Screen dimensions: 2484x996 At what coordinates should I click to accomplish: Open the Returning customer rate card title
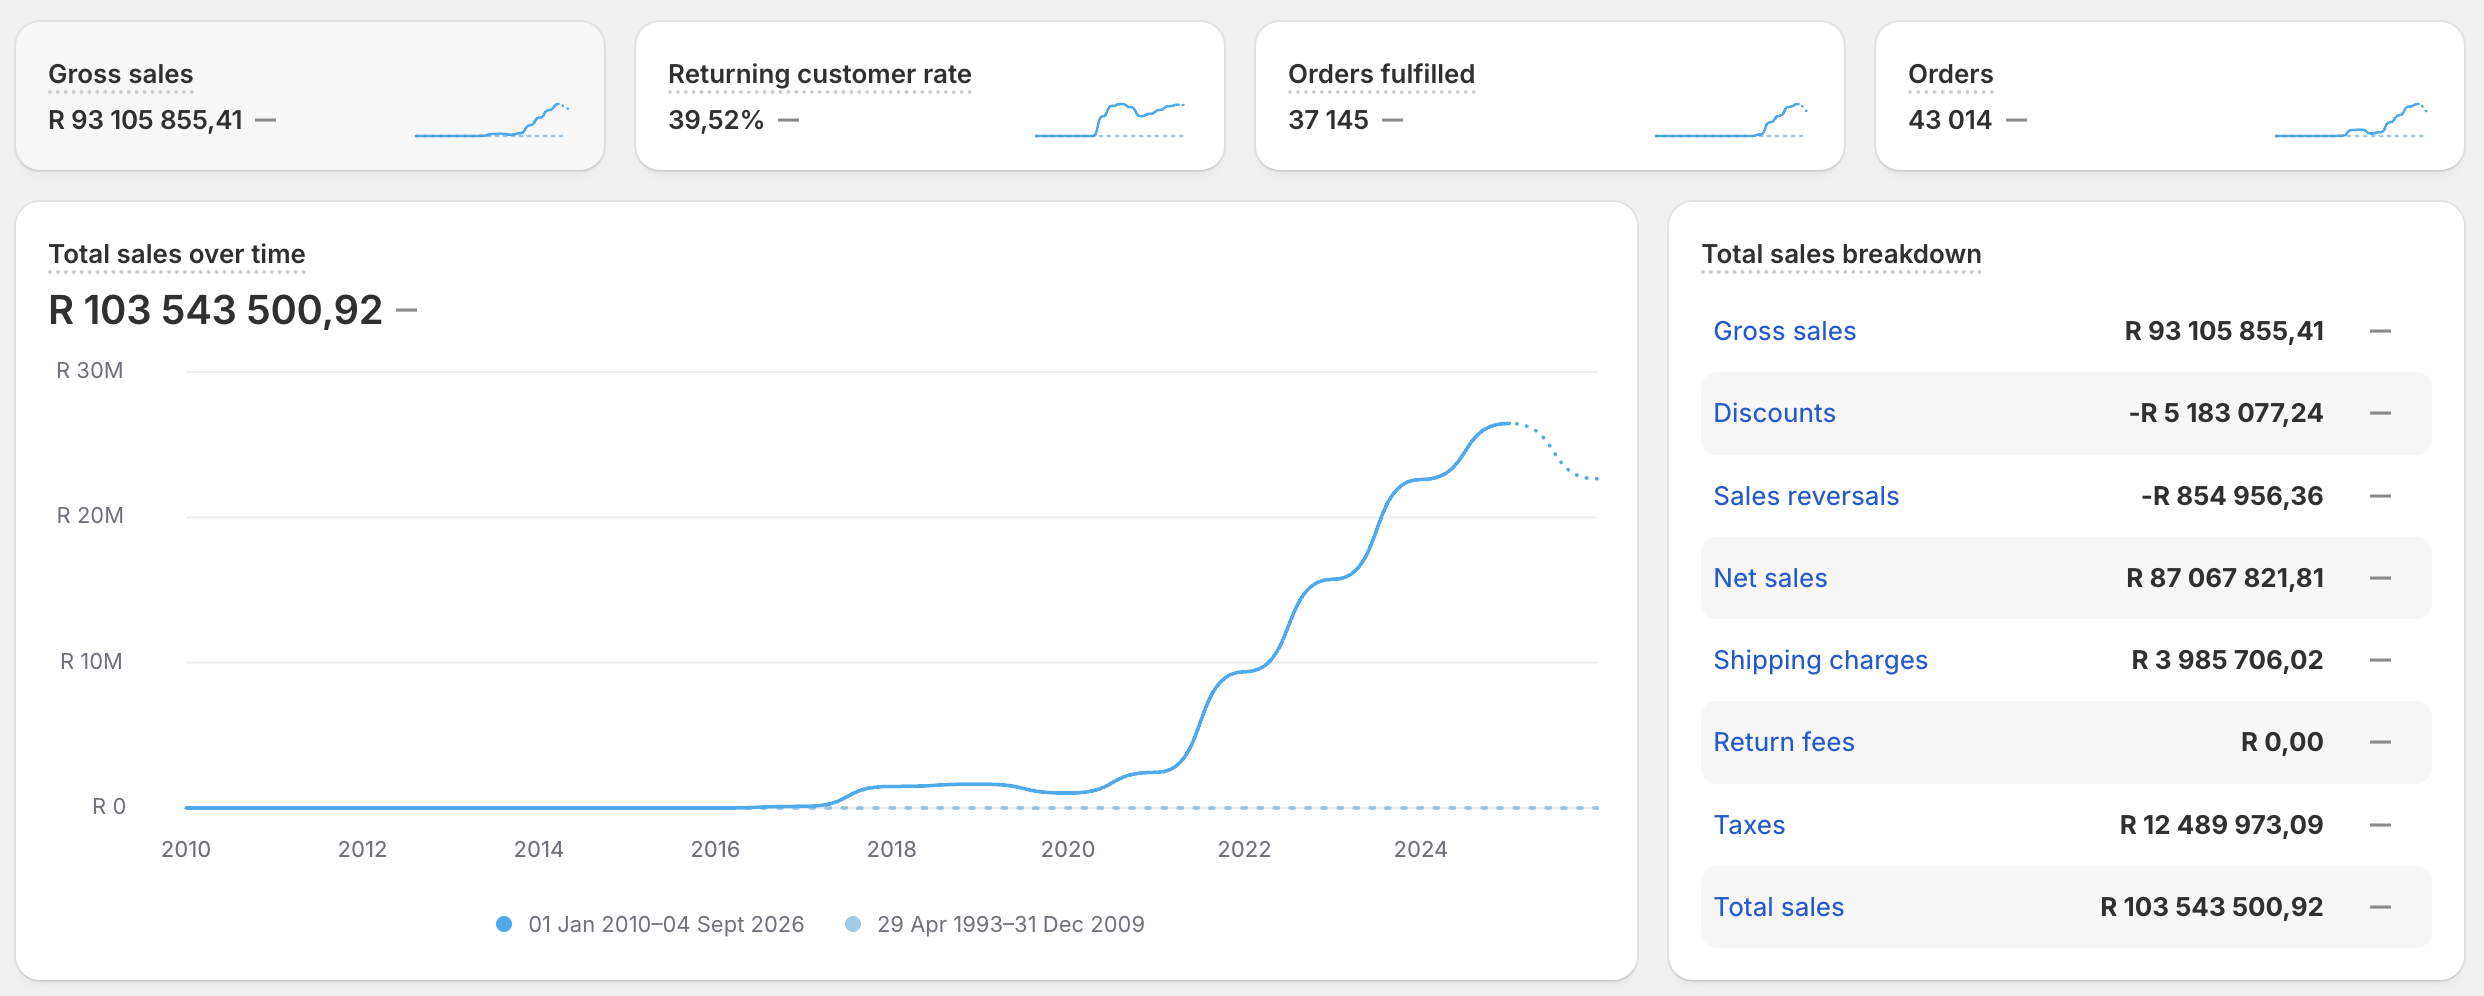[x=820, y=74]
